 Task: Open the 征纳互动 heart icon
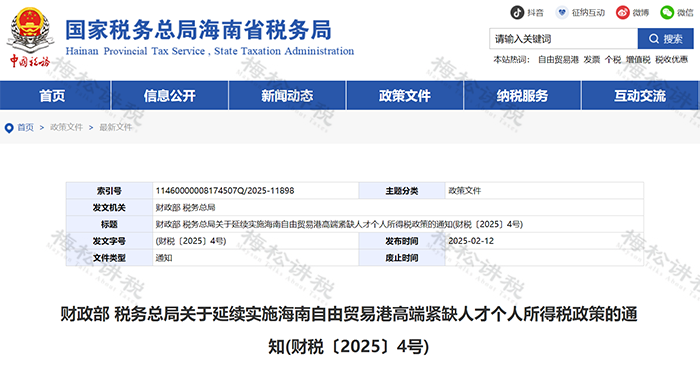click(x=562, y=12)
